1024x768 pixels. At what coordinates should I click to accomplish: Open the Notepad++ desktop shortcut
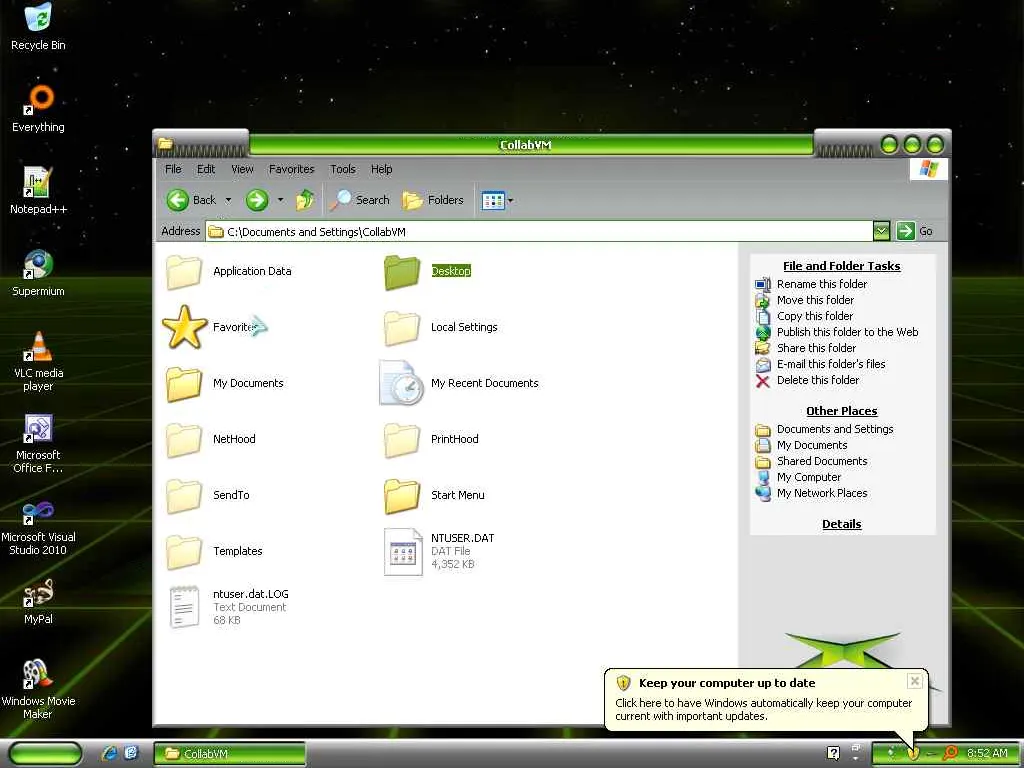[x=38, y=191]
